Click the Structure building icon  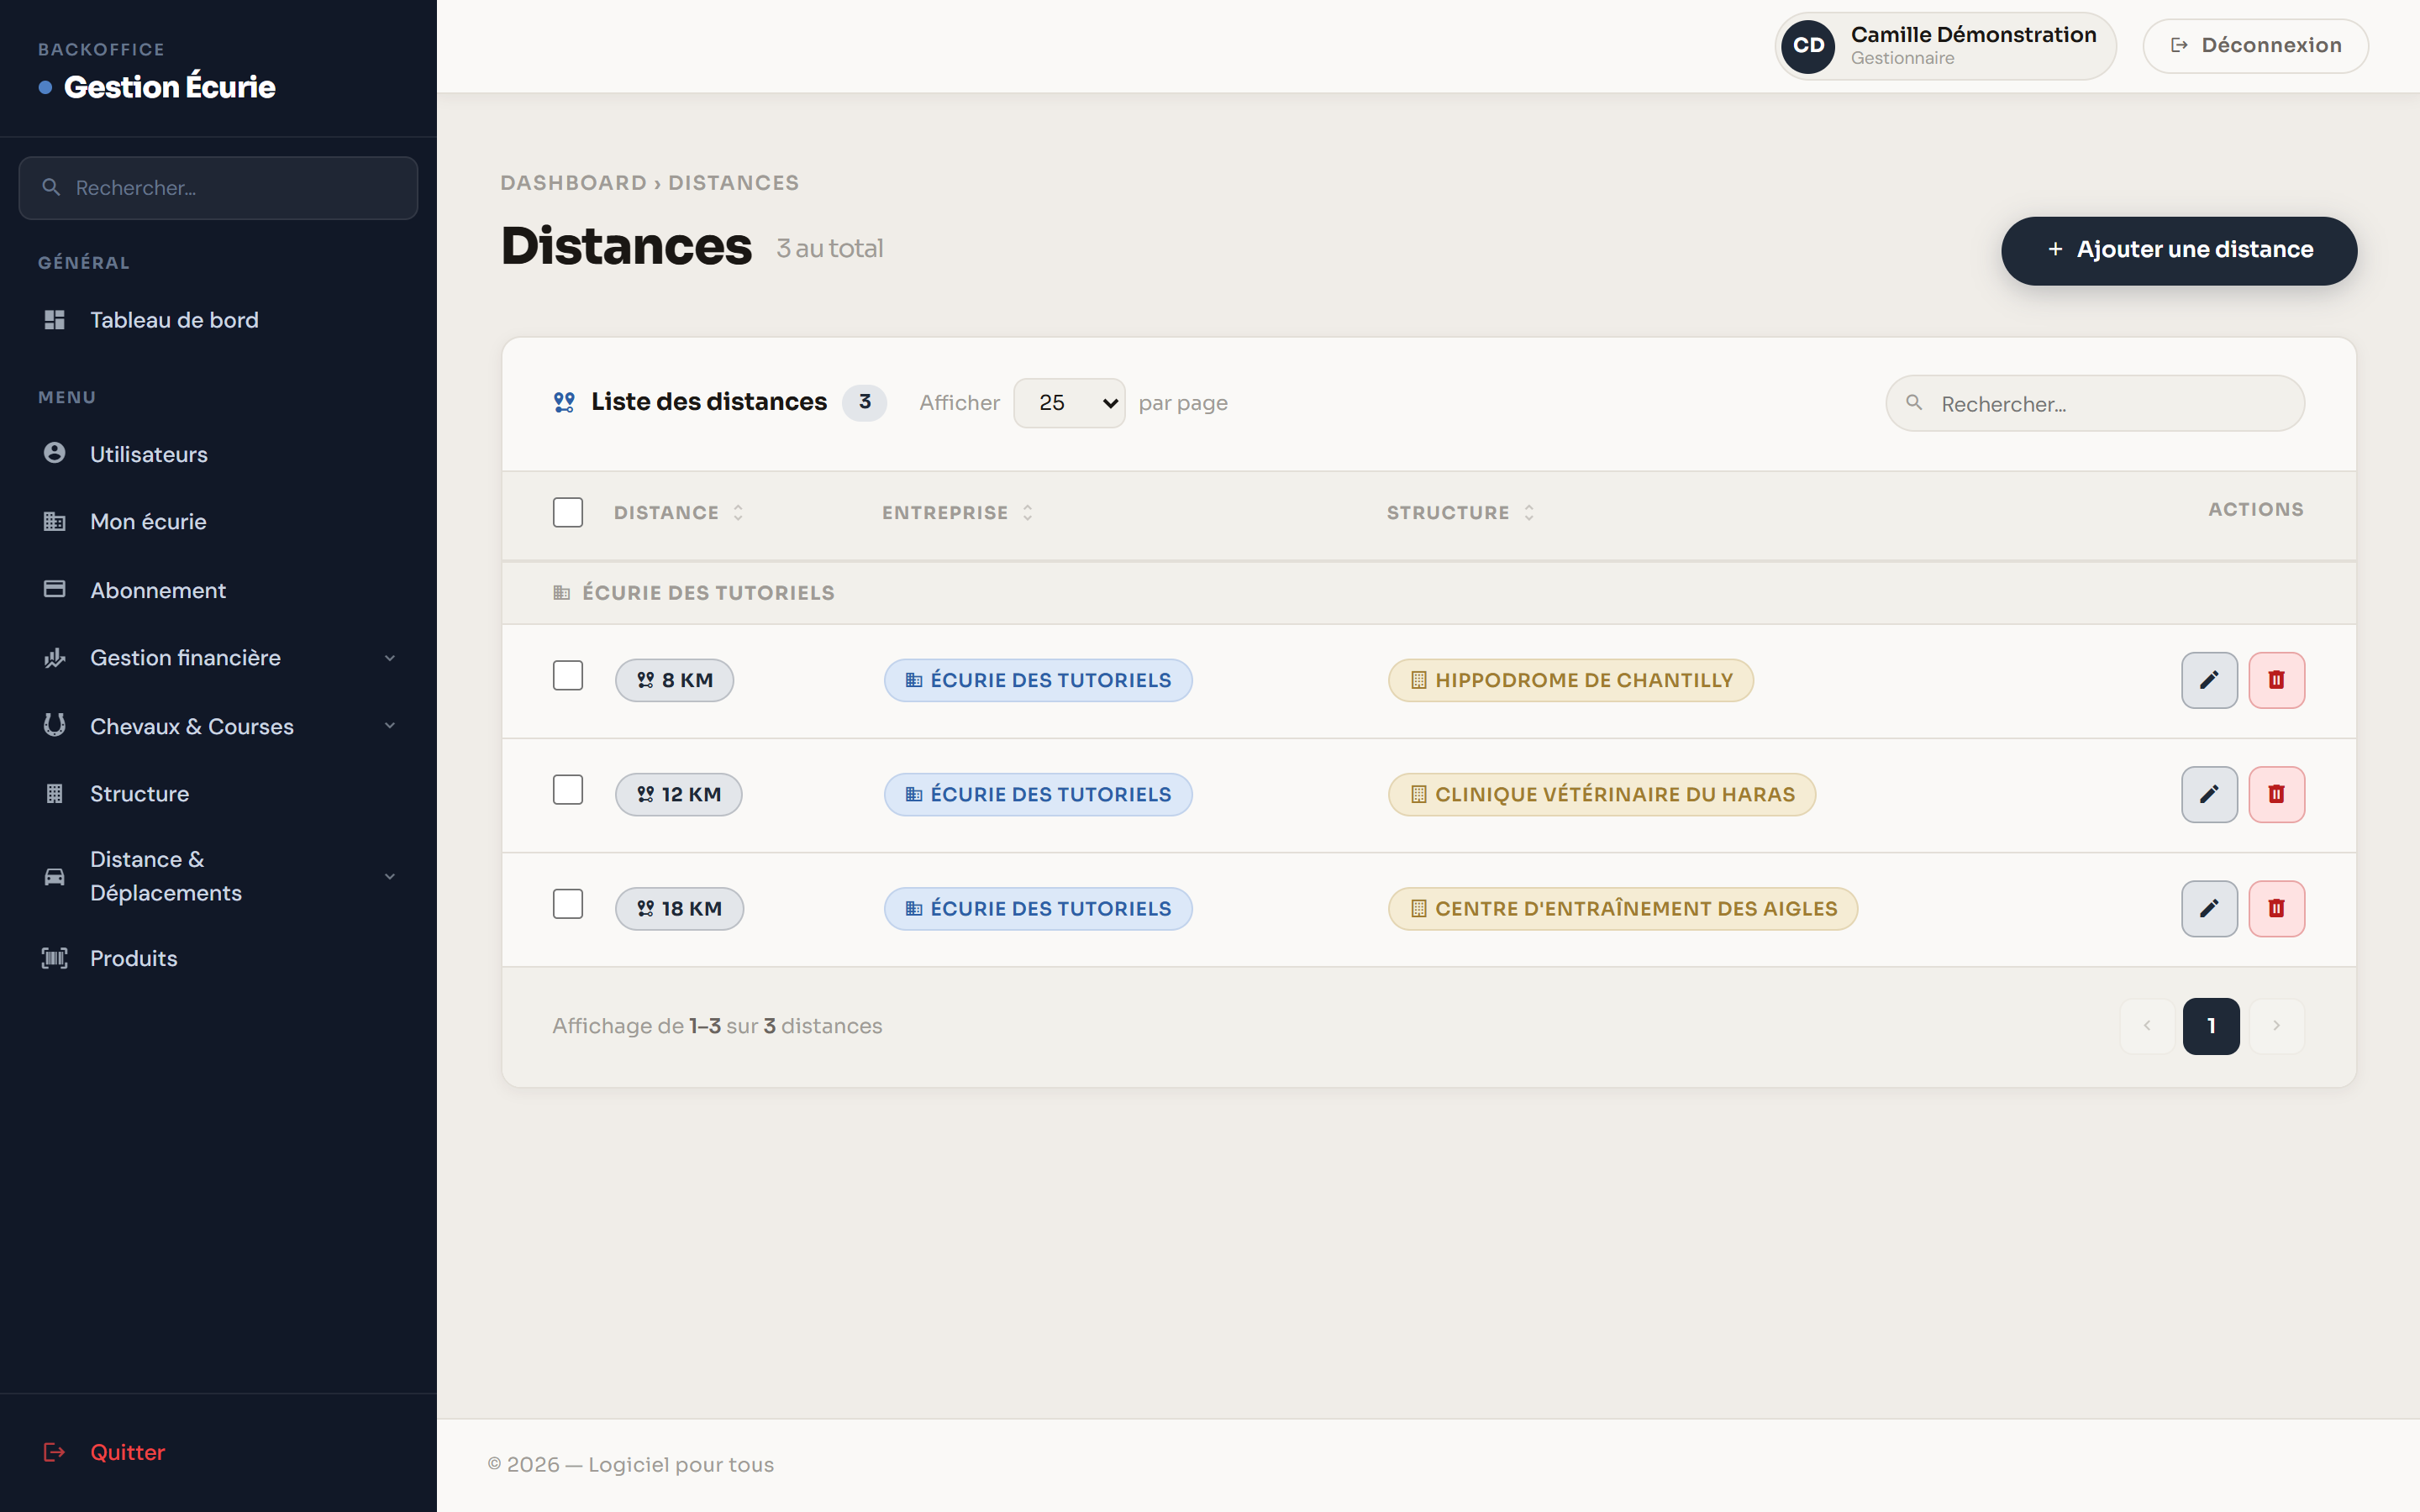[x=55, y=793]
